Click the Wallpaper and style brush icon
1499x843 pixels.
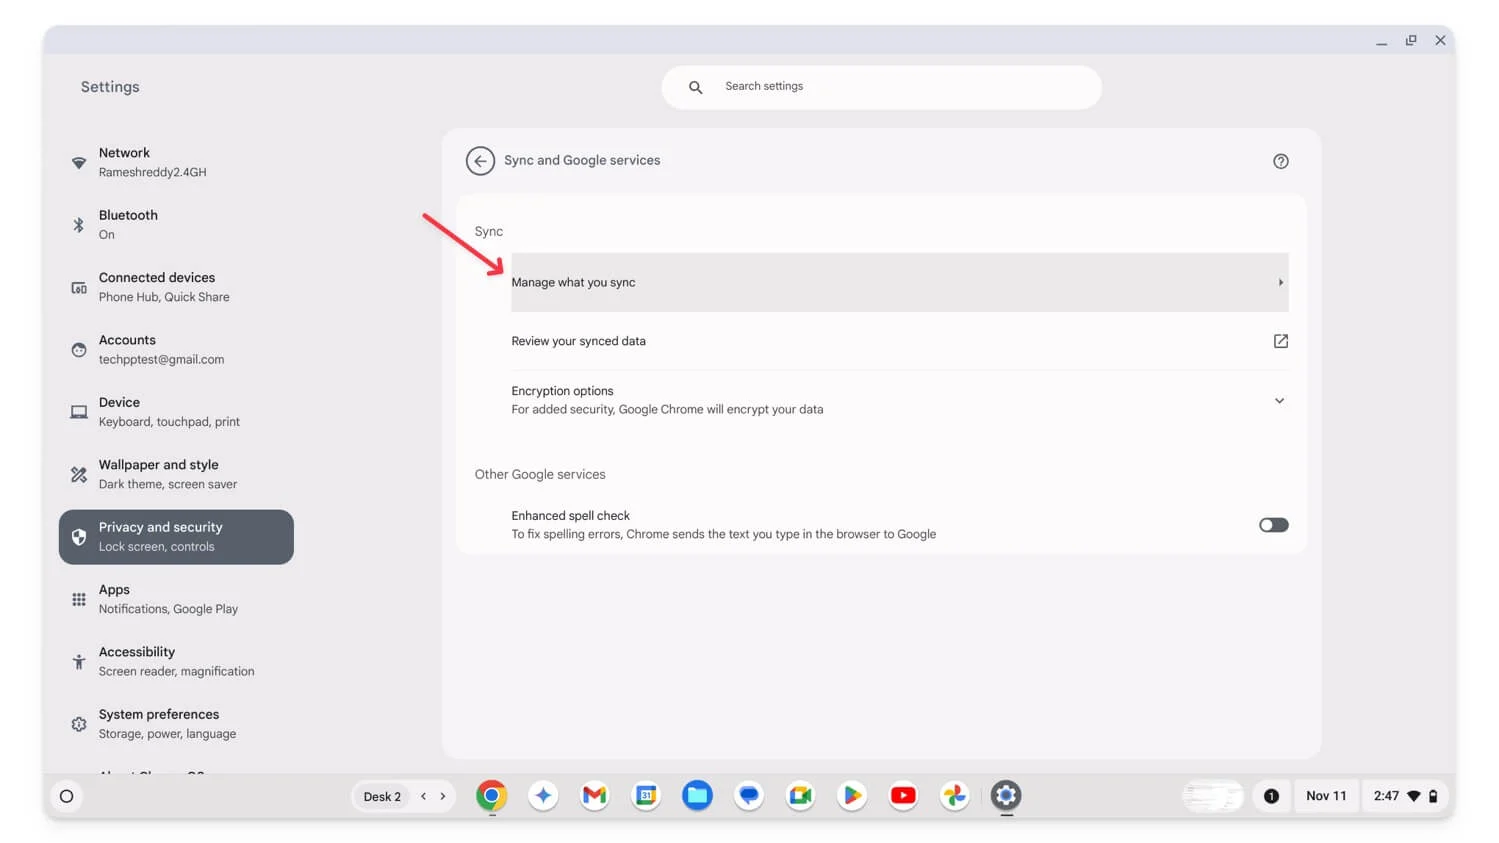click(79, 475)
